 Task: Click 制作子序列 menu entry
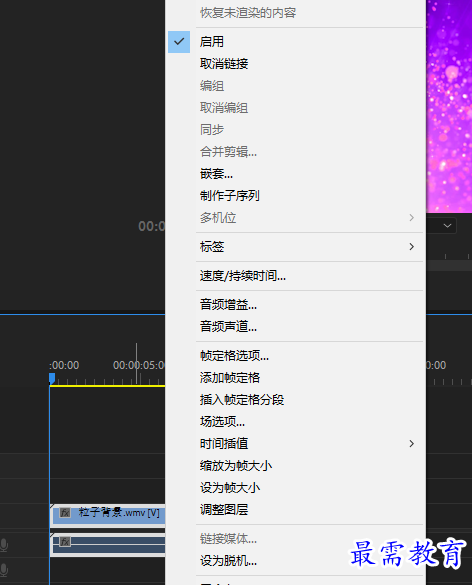coord(295,195)
